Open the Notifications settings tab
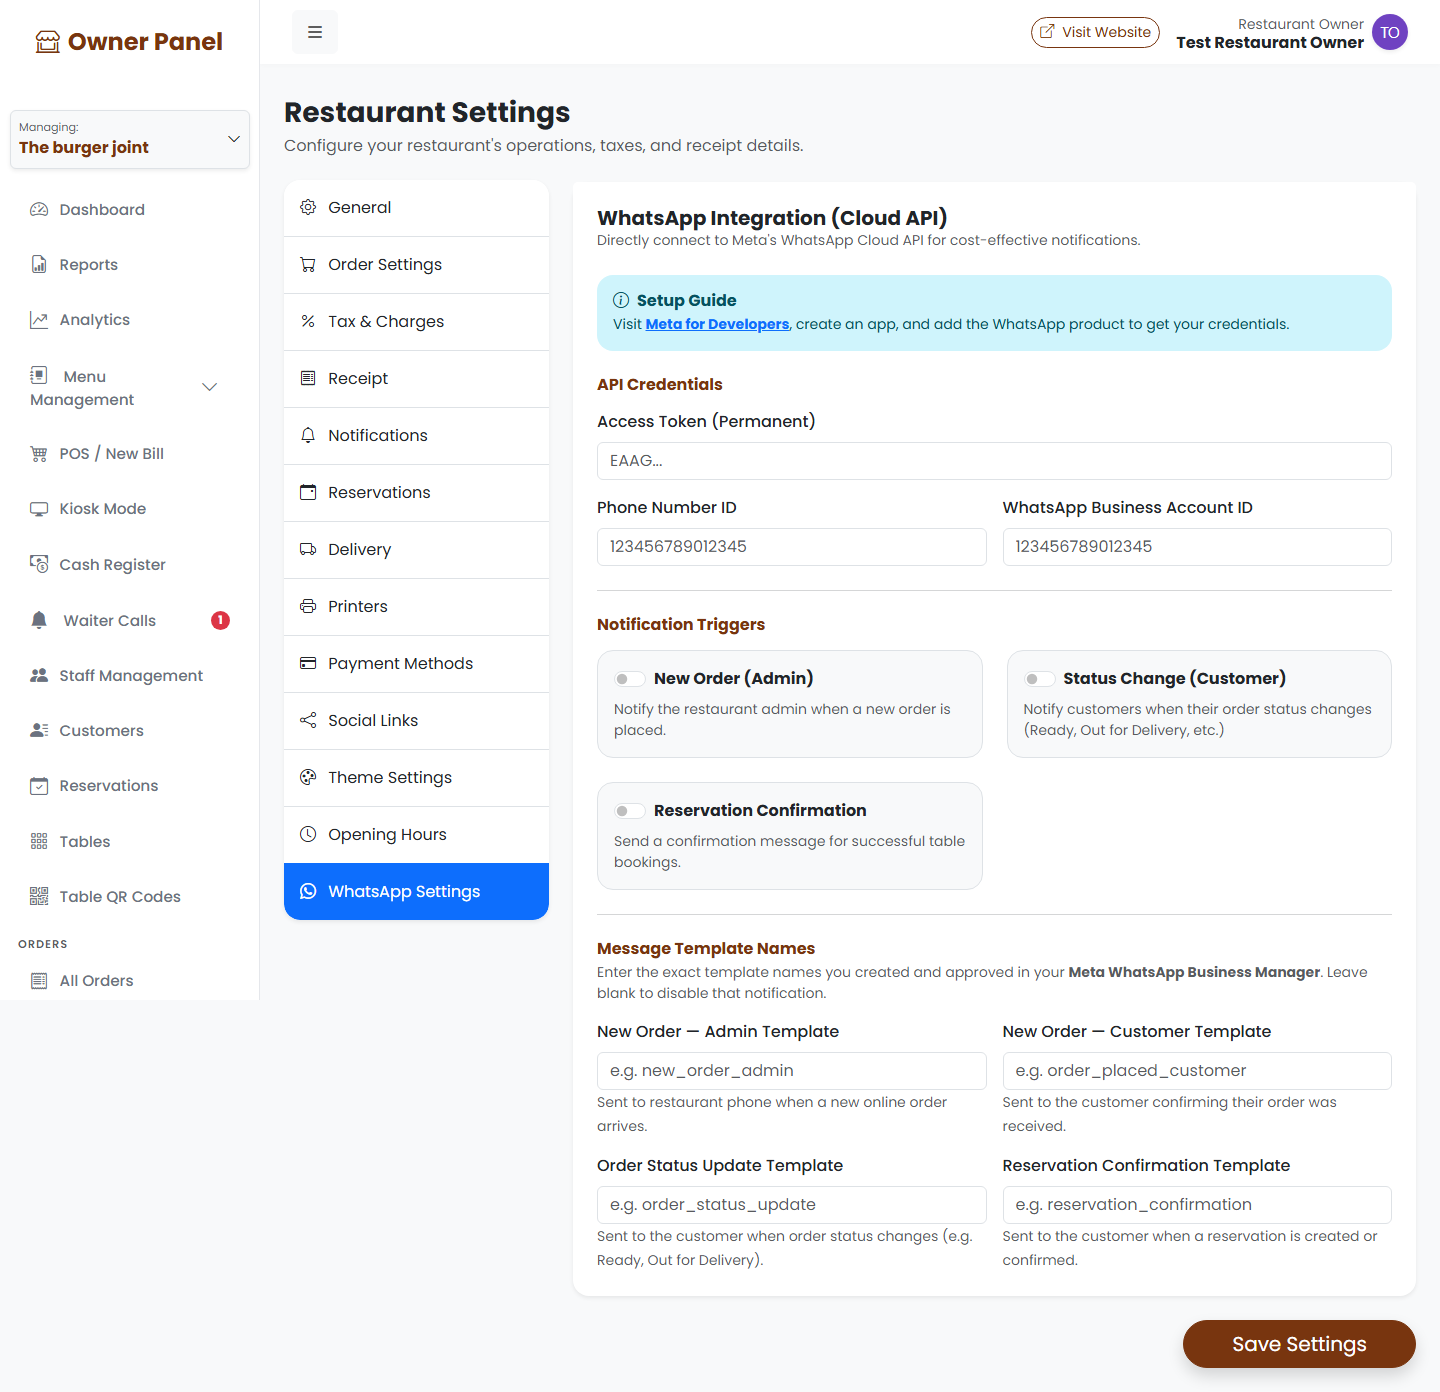The height and width of the screenshot is (1392, 1440). tap(416, 436)
